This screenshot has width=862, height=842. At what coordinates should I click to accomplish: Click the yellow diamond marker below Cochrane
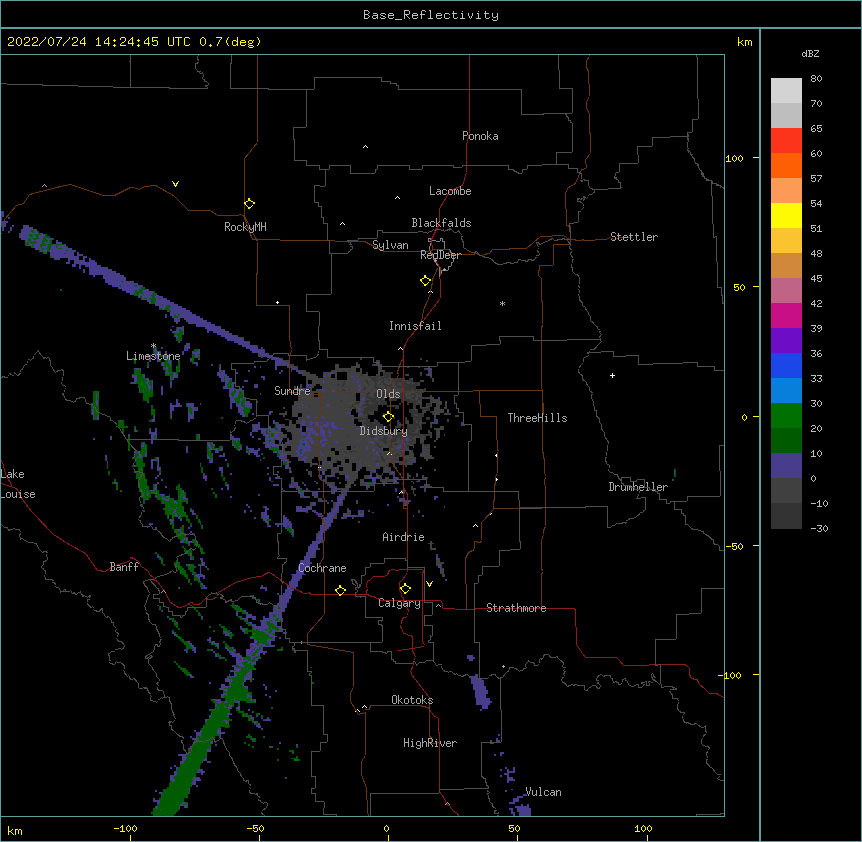tap(340, 590)
